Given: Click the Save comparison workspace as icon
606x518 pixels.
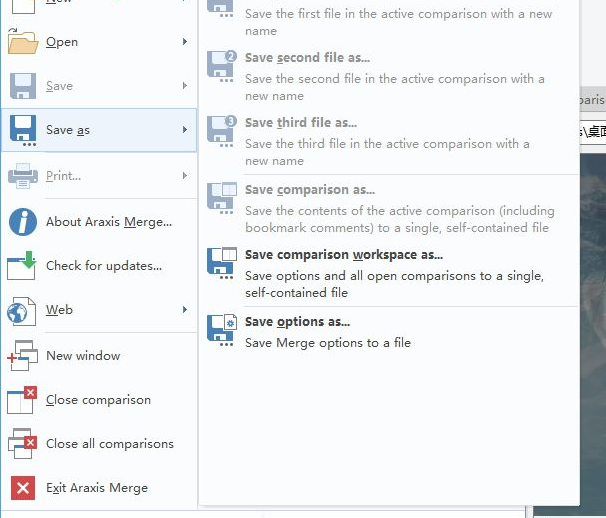Looking at the screenshot, I should point(222,263).
